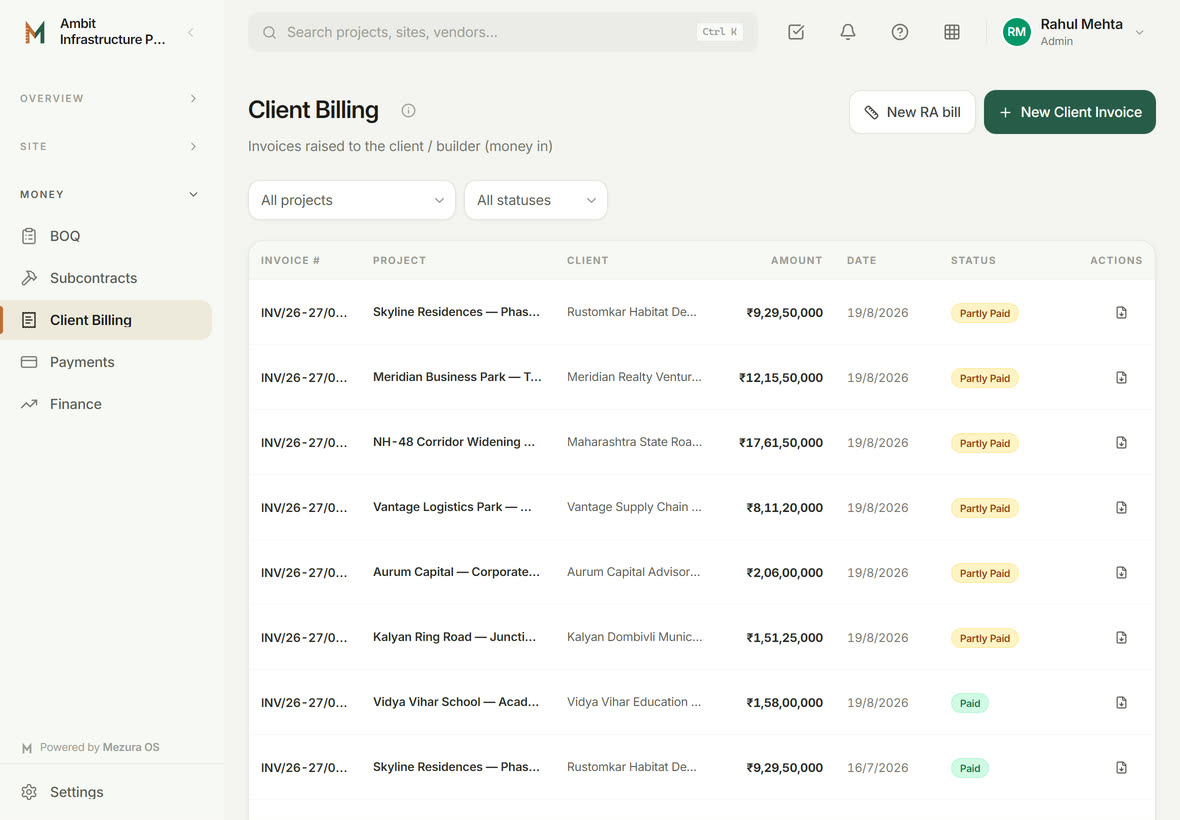This screenshot has height=820, width=1180.
Task: Click amount ₹17,61,50,000
Action: pos(780,442)
